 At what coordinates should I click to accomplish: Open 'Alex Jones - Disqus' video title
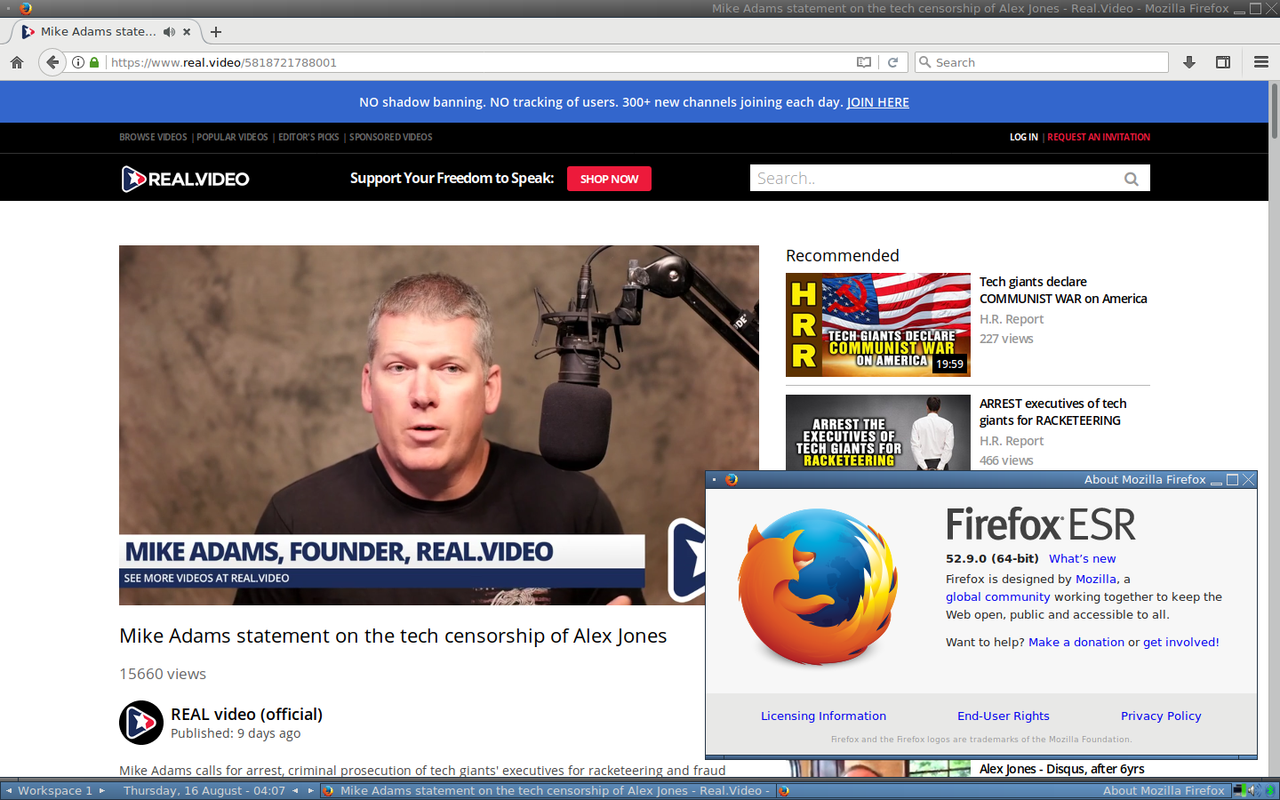point(1062,769)
